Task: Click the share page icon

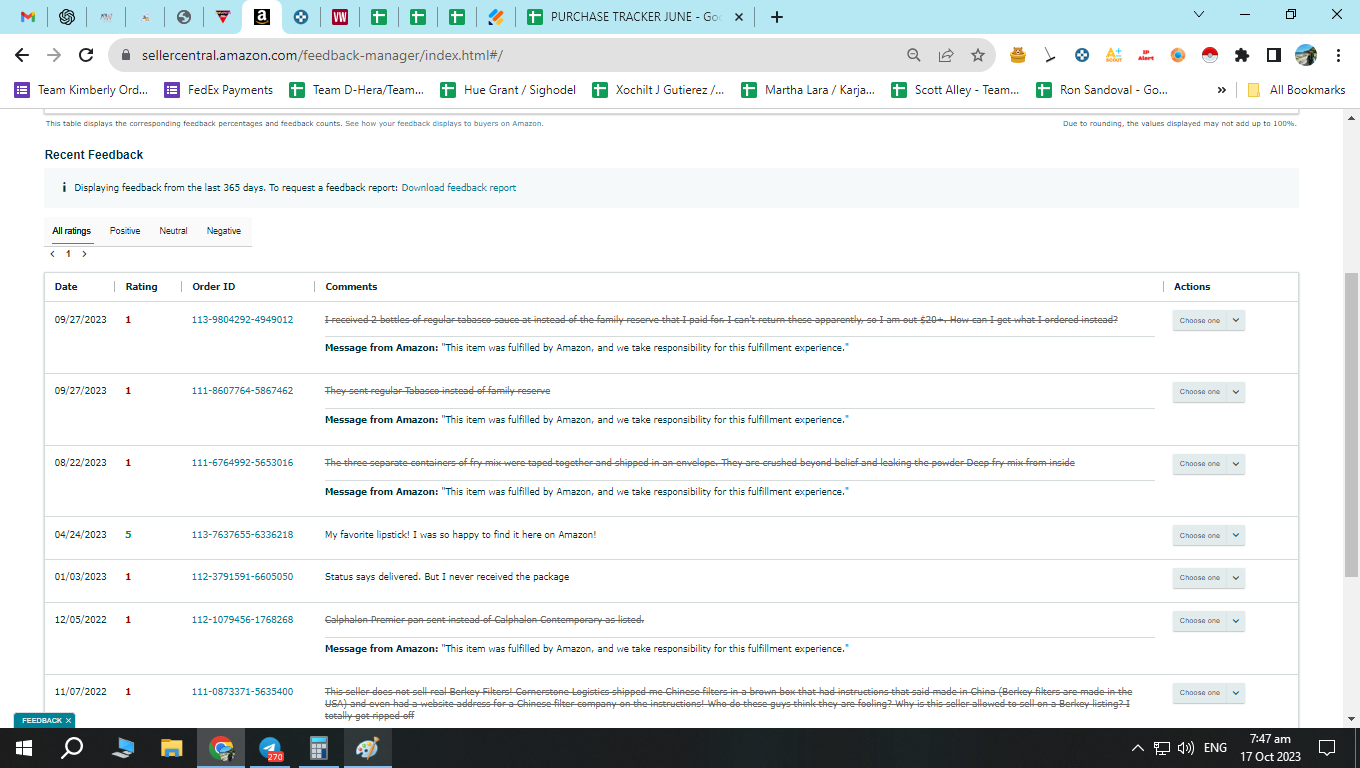Action: [946, 55]
